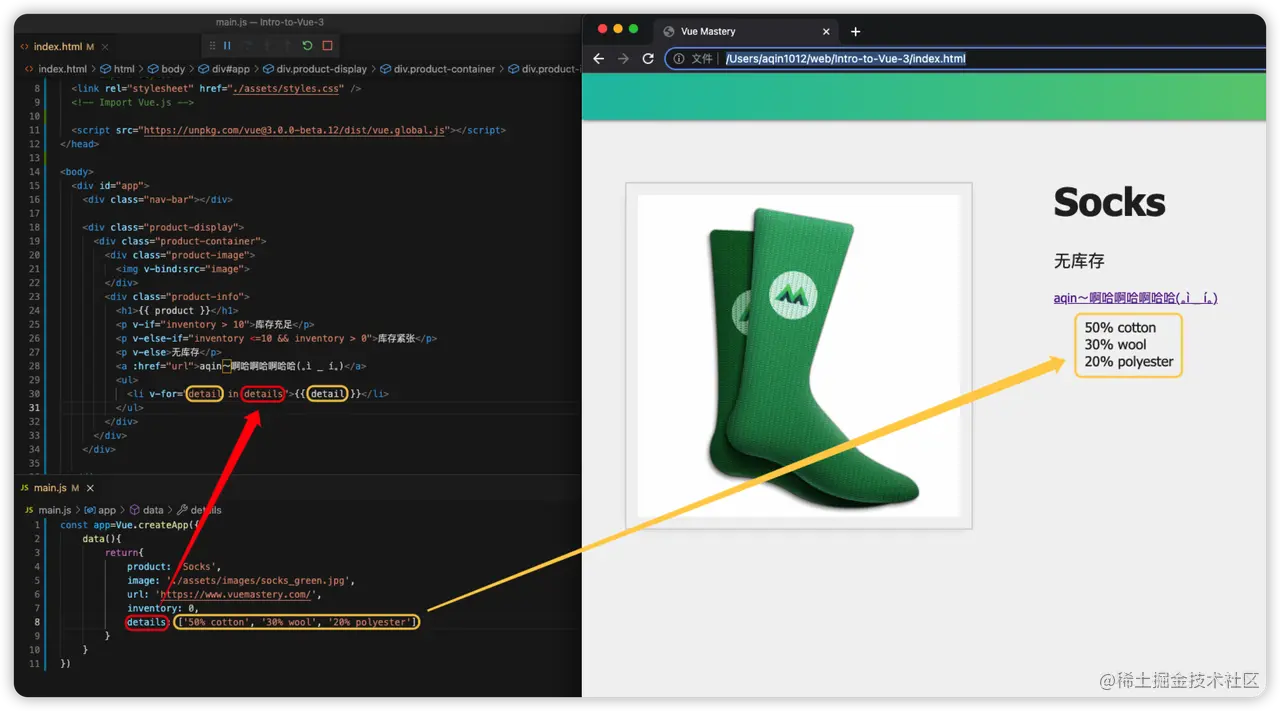
Task: Stop debugging with the red square icon
Action: click(327, 46)
